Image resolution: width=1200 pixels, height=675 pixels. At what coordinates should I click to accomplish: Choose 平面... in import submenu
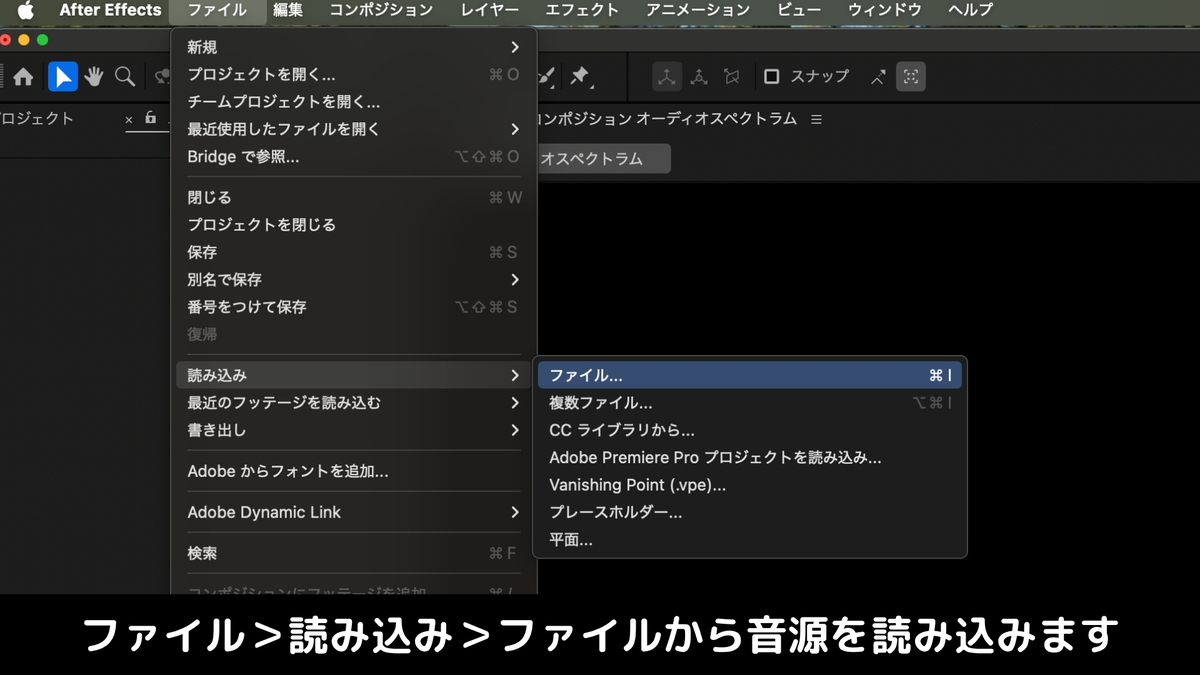tap(750, 540)
